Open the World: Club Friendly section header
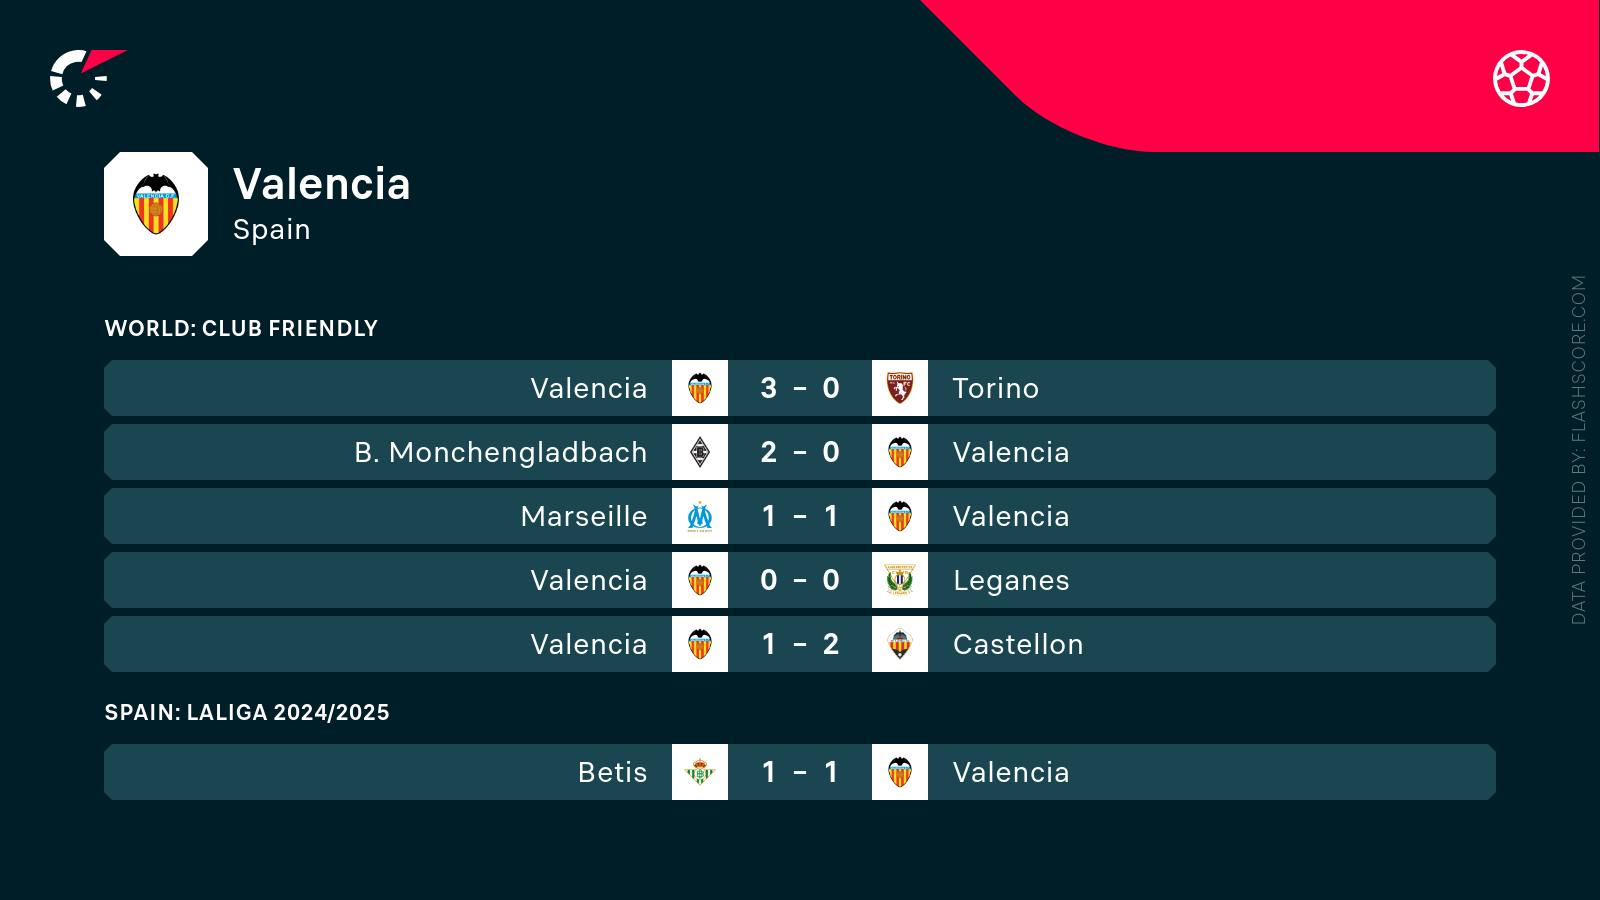 [x=241, y=328]
